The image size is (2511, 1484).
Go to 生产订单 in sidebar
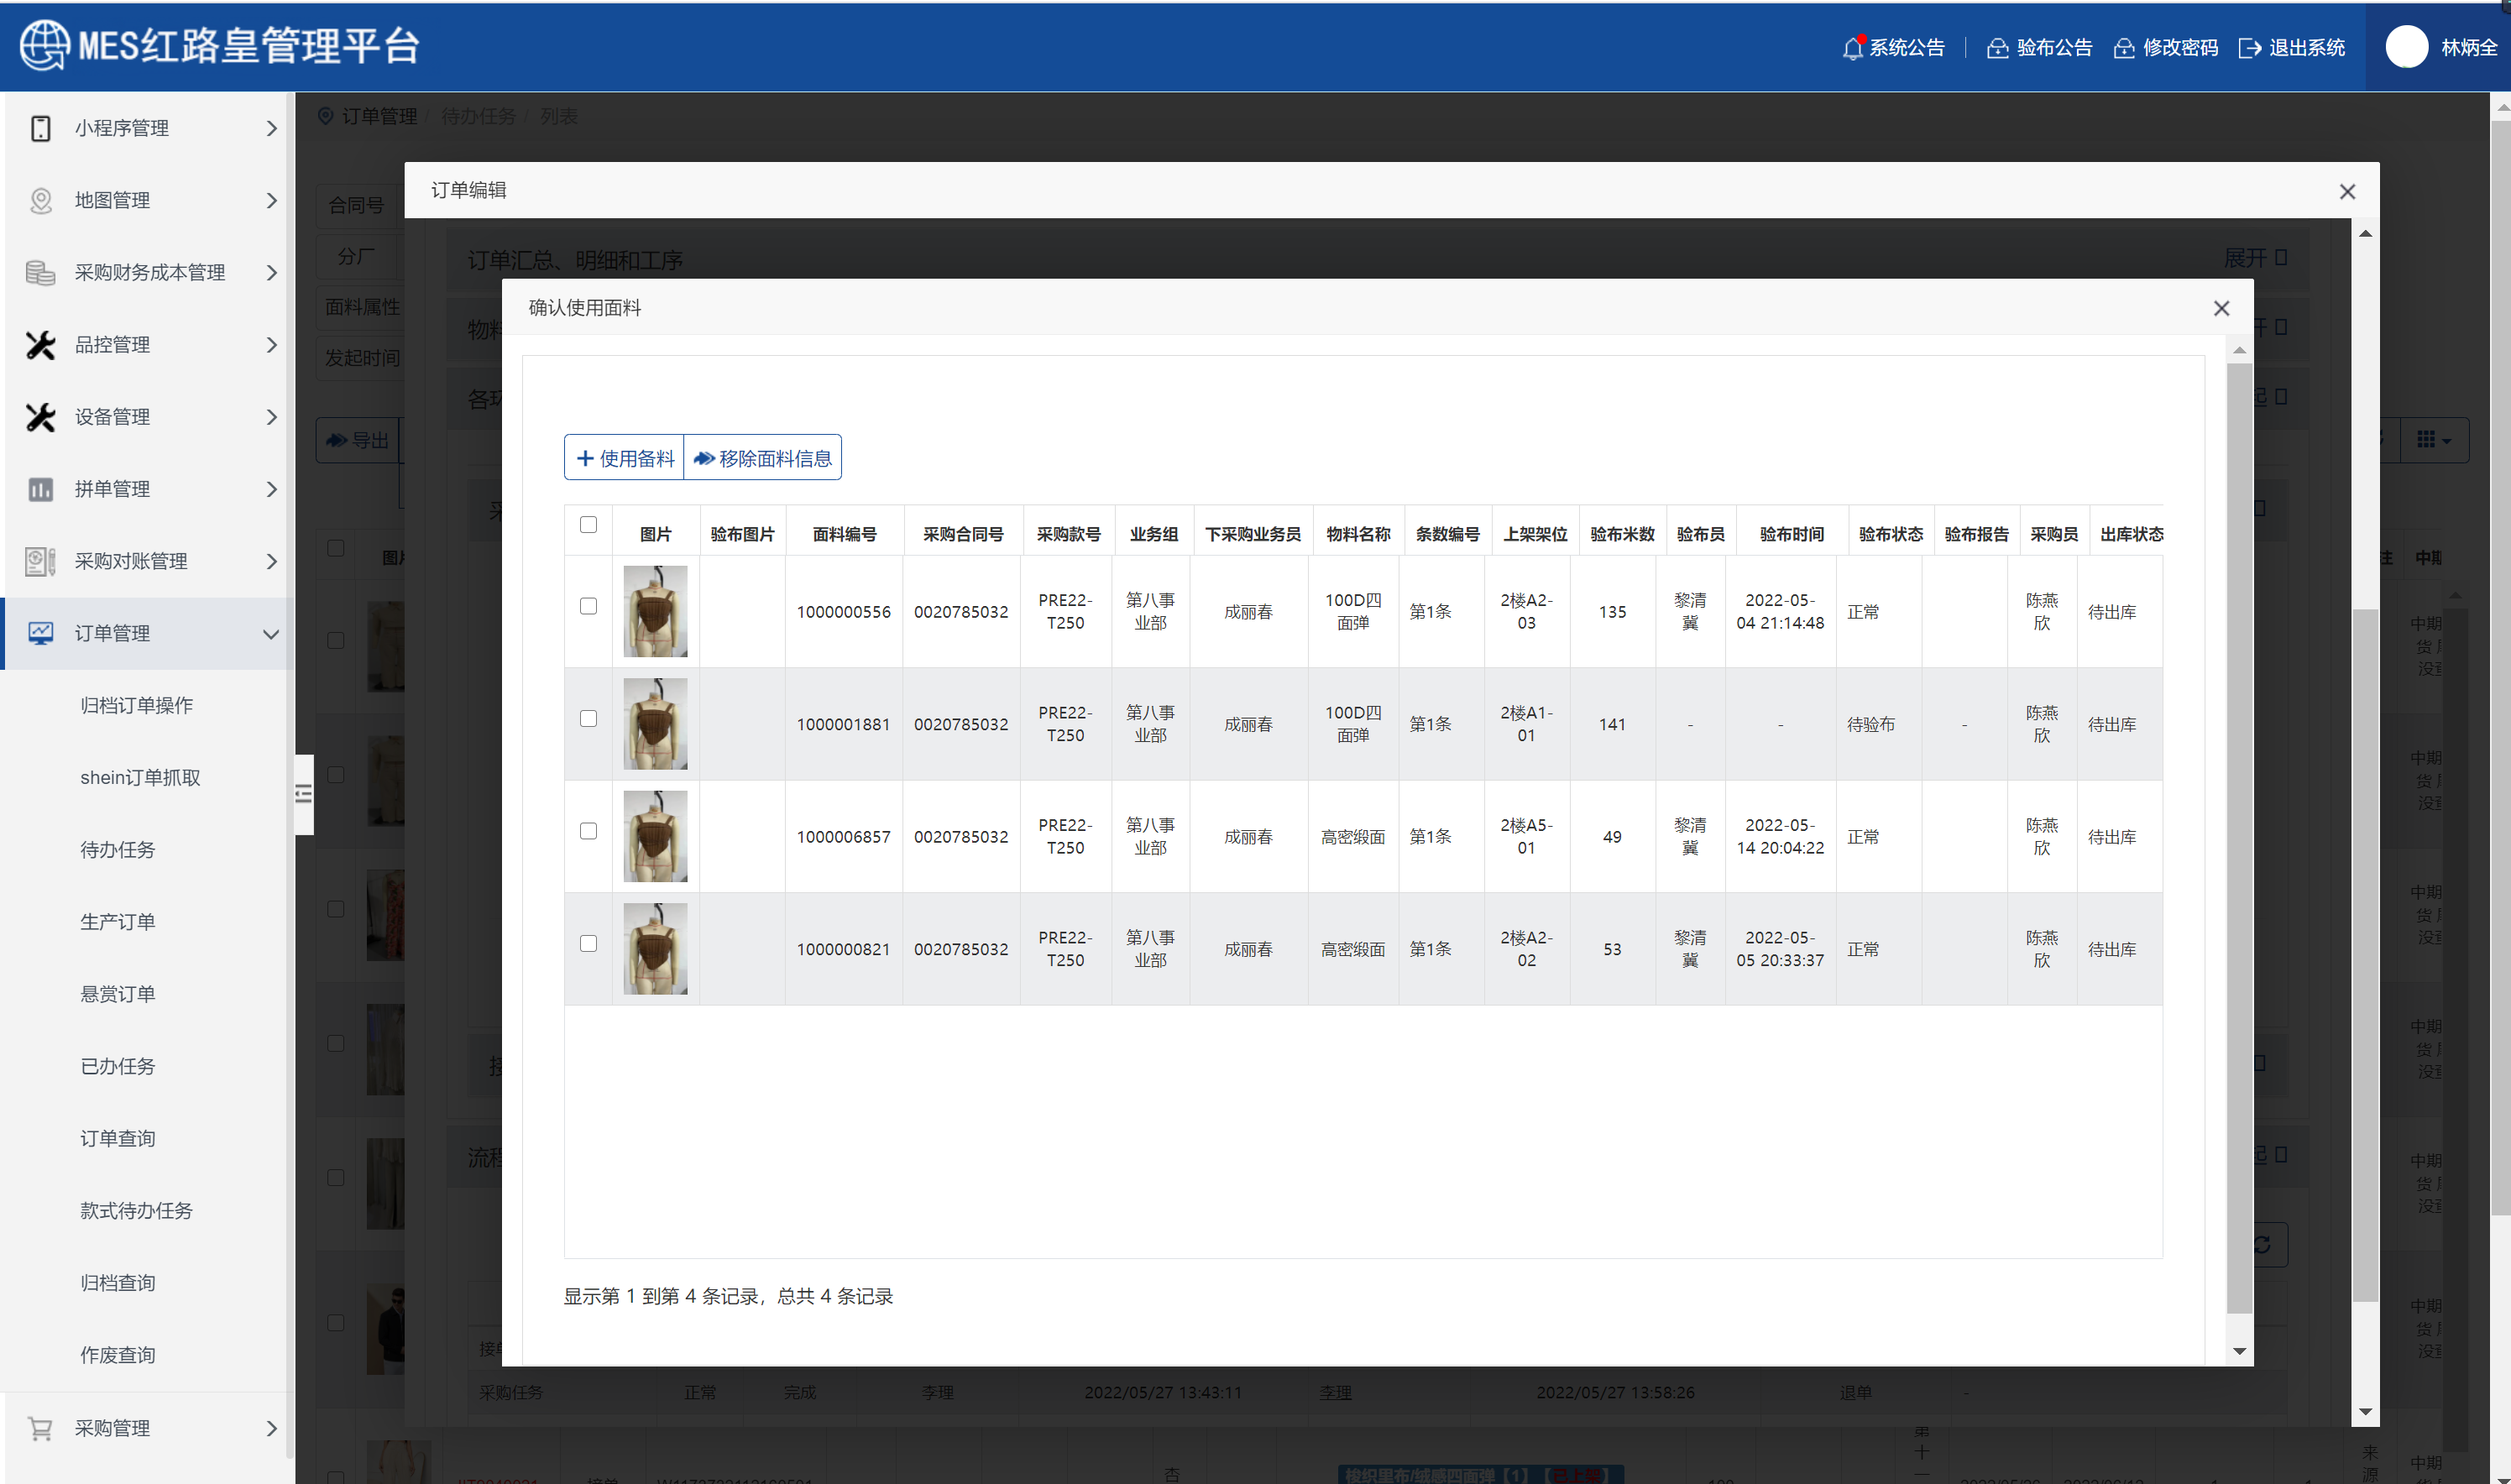tap(118, 922)
